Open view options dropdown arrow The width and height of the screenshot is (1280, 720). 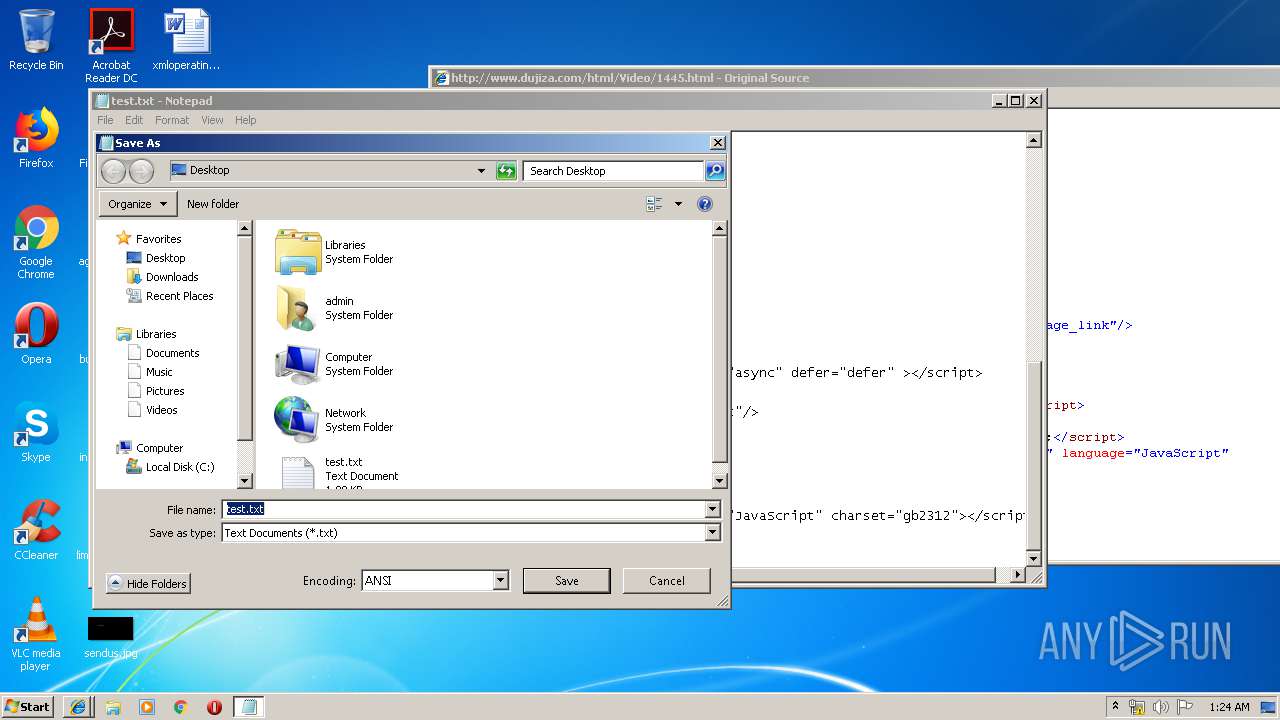tap(678, 204)
